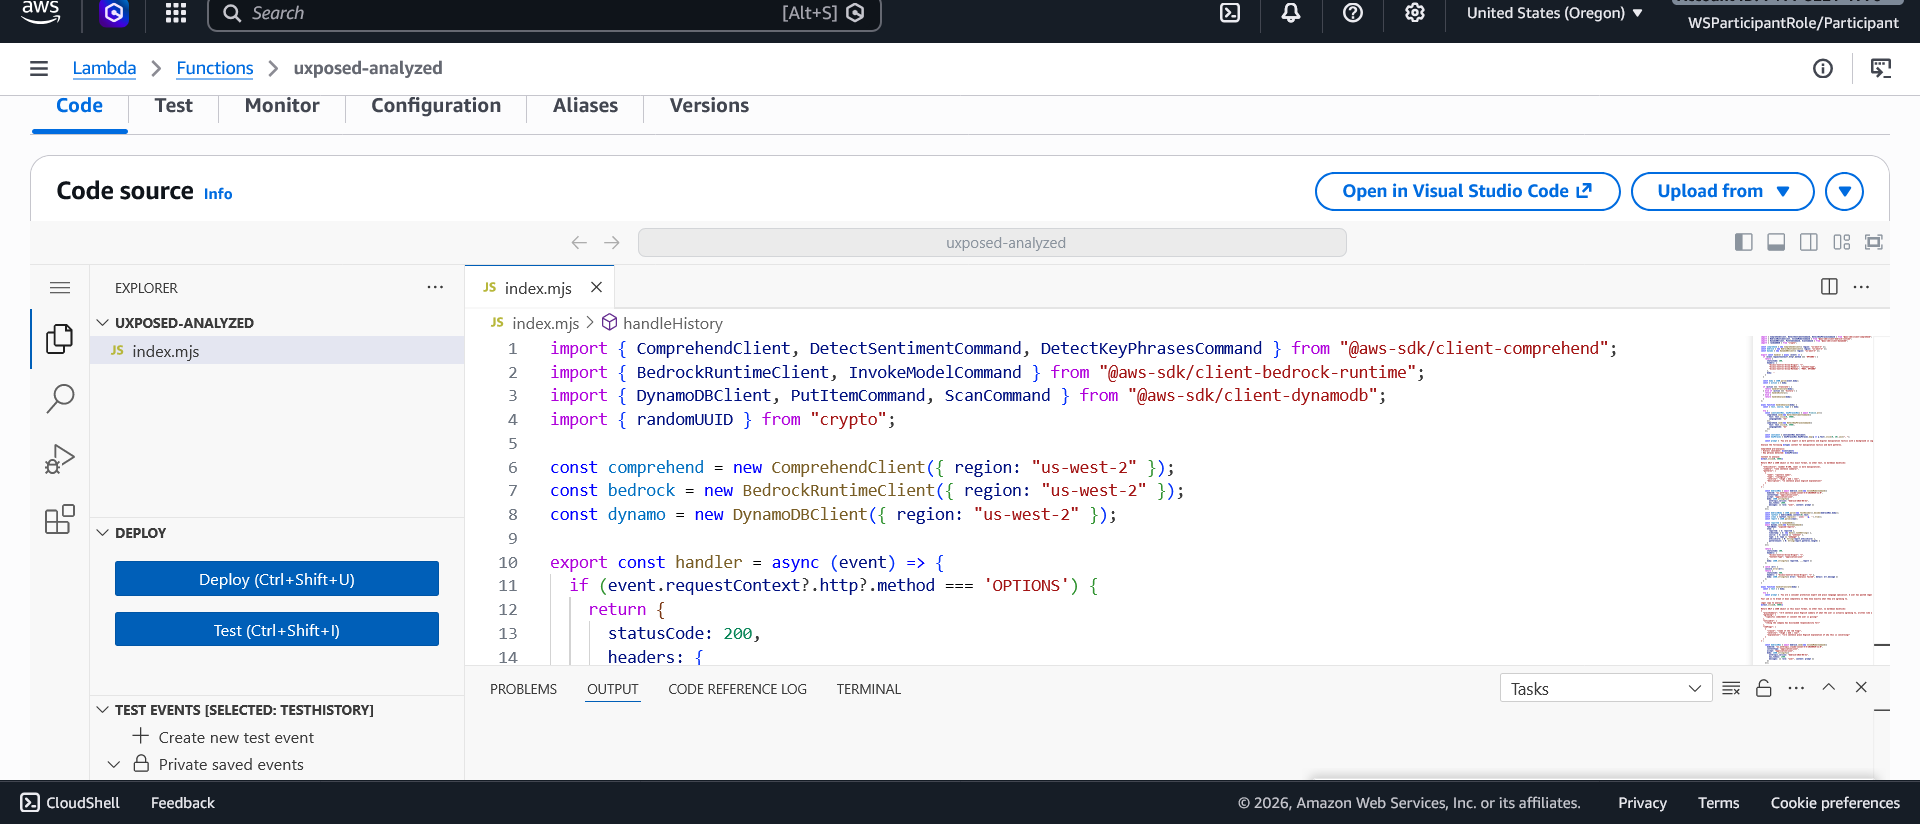Open the Extensions view in activity bar
The height and width of the screenshot is (824, 1920).
(x=60, y=519)
